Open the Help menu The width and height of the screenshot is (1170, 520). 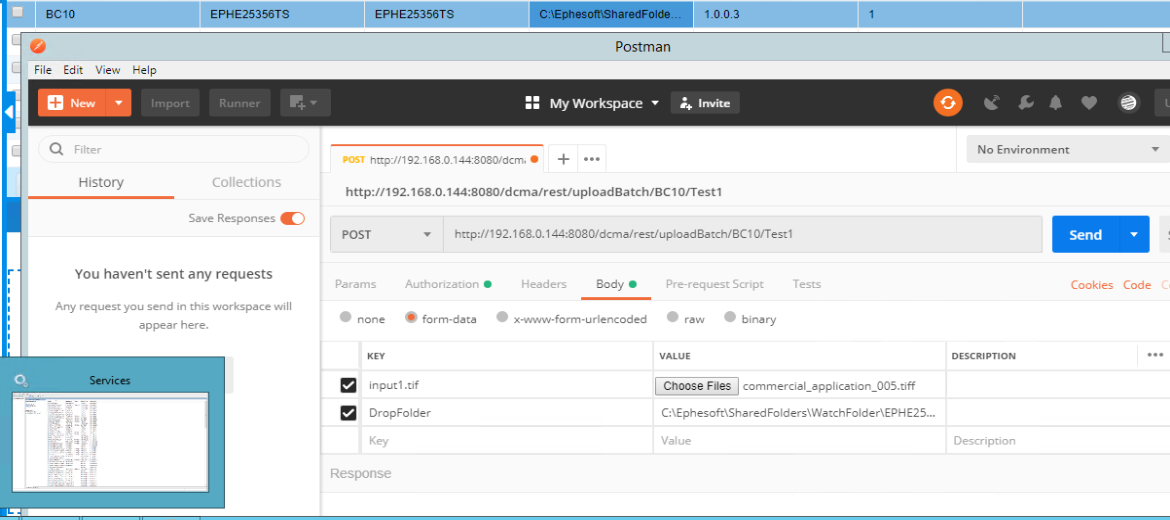pyautogui.click(x=144, y=69)
